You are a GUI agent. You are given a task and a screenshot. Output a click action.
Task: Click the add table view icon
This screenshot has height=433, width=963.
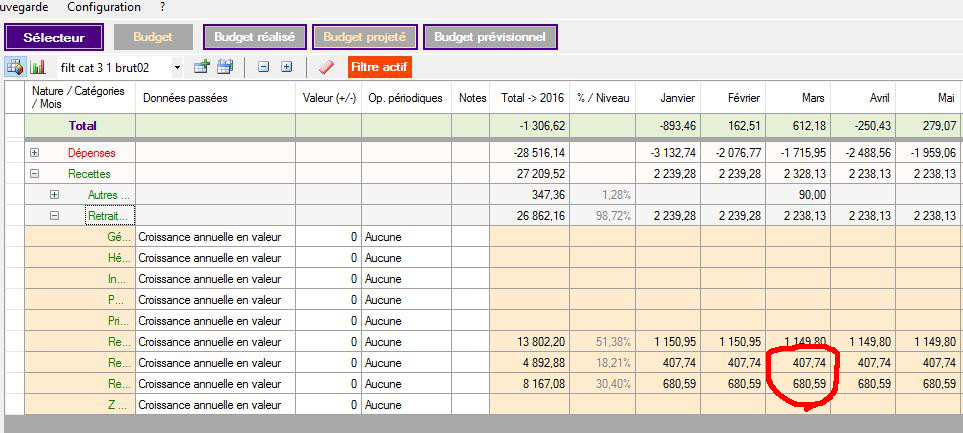[201, 67]
